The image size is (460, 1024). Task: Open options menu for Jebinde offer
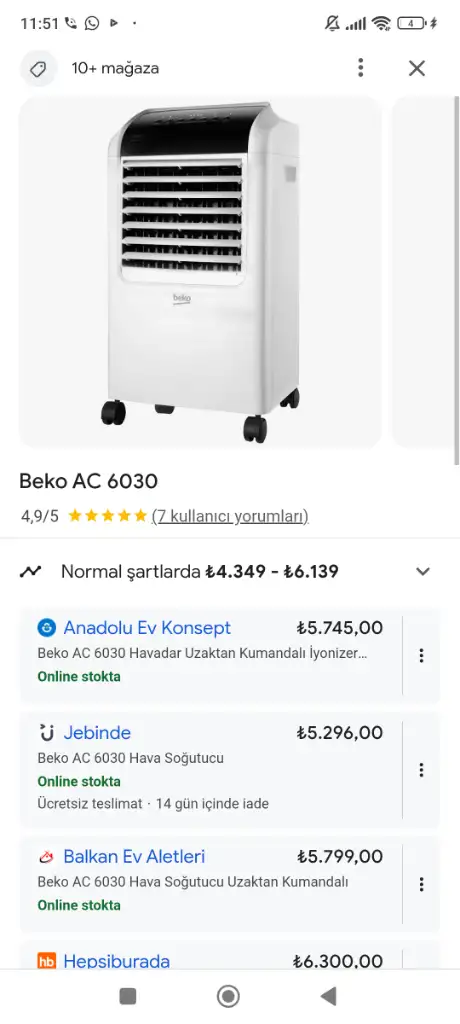(x=421, y=770)
